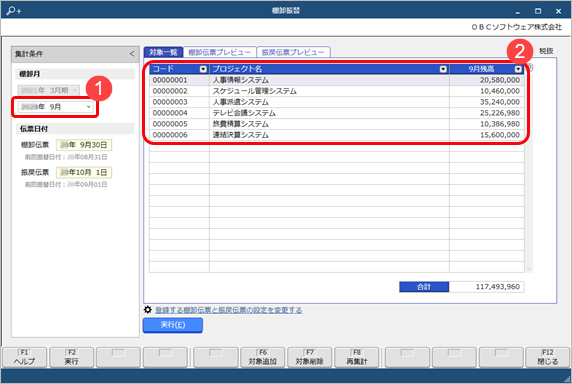Select row 00000002 スケジュール管理システム
572x384 pixels.
[336, 91]
